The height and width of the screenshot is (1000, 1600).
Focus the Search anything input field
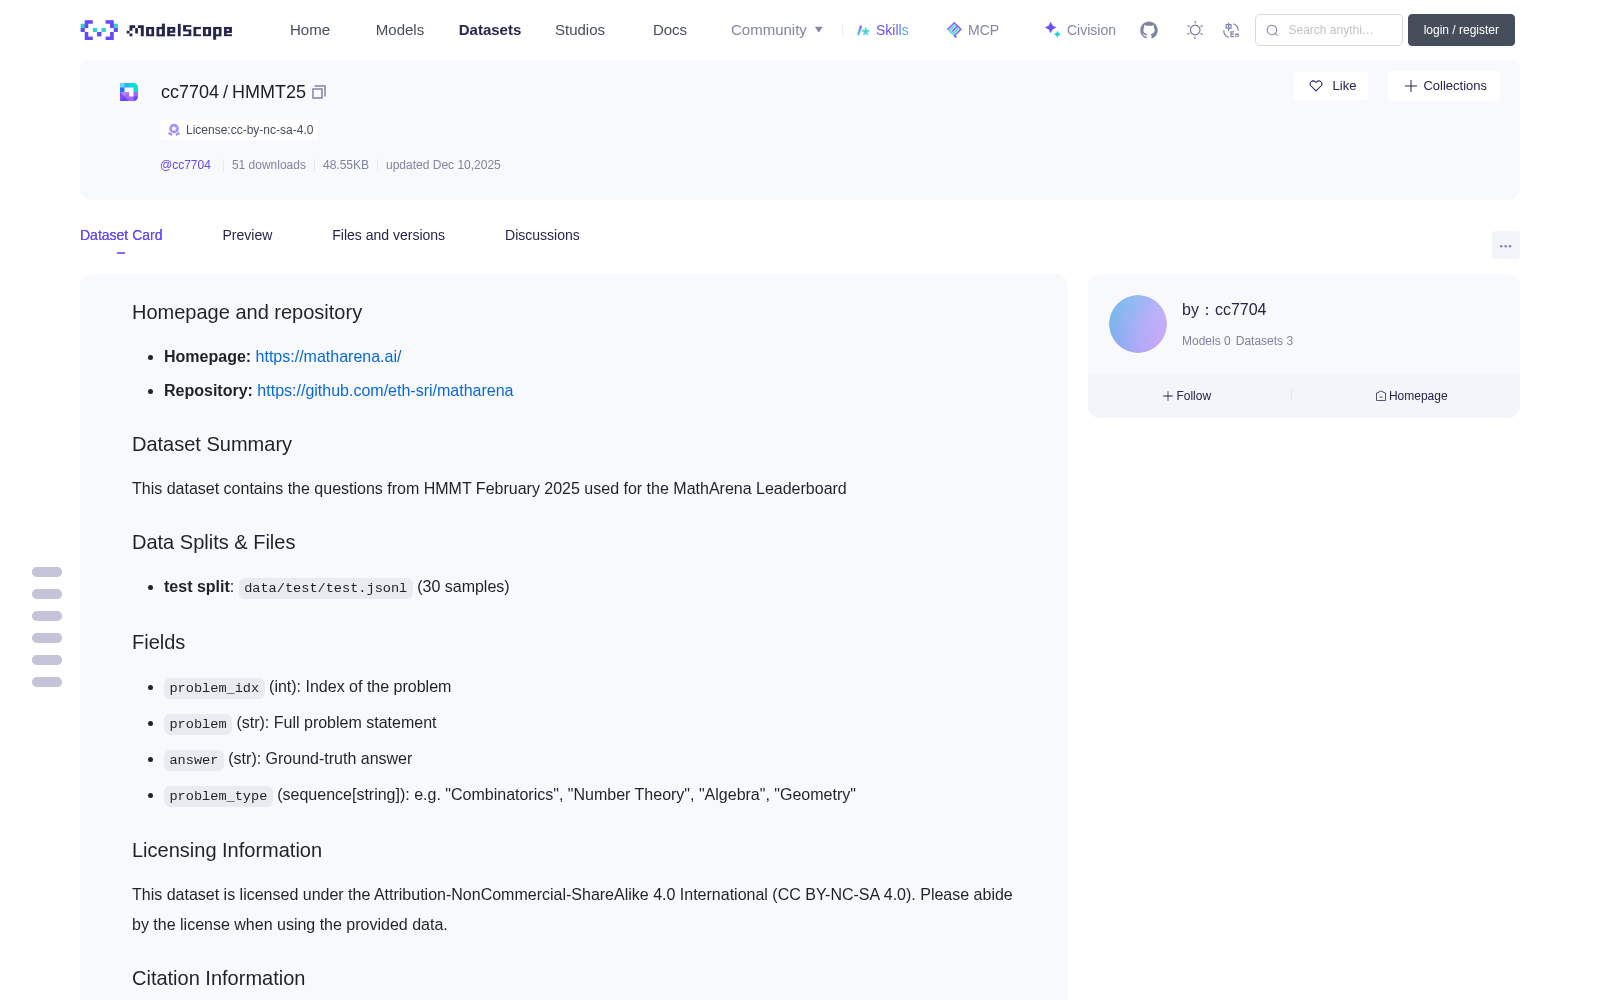[x=1329, y=30]
